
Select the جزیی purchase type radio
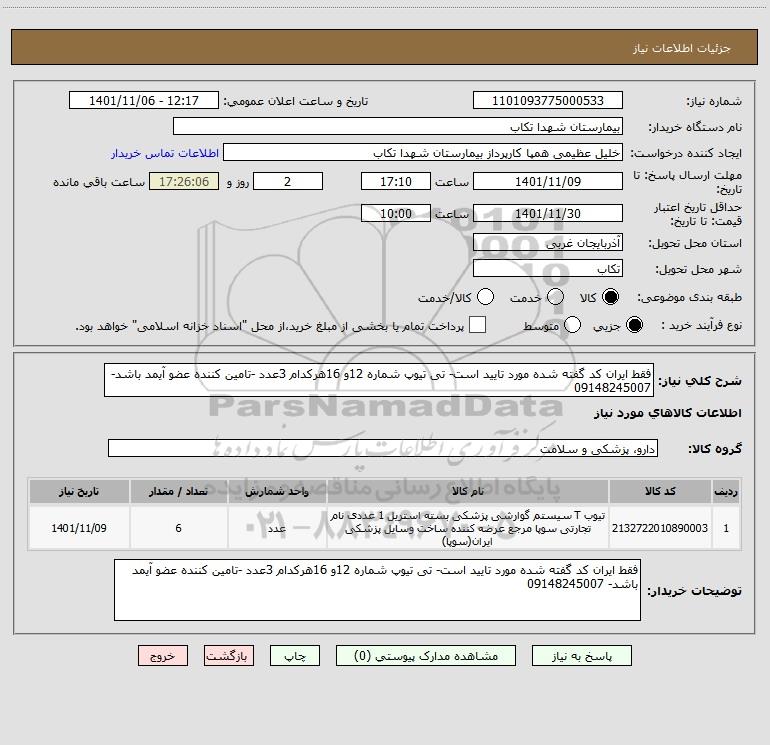click(634, 325)
